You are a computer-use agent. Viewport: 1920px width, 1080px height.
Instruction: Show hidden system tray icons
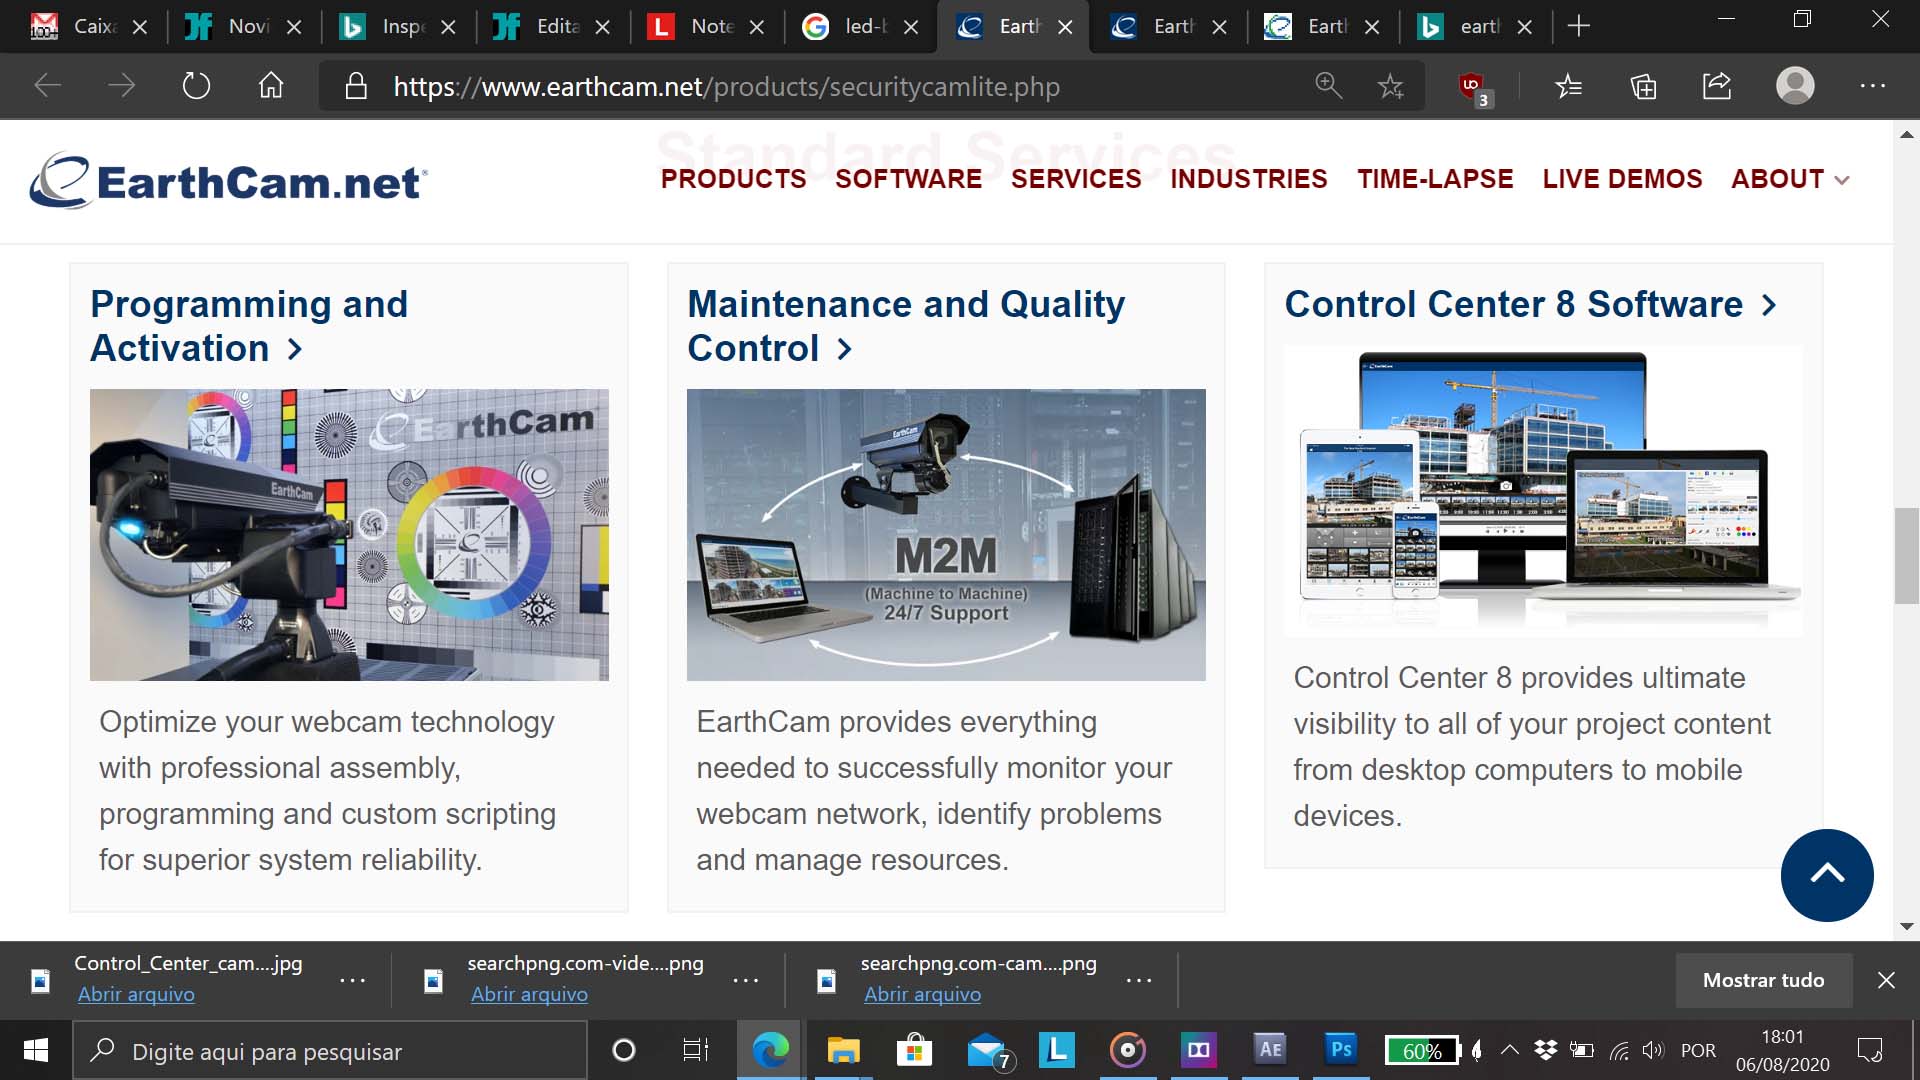1510,1050
